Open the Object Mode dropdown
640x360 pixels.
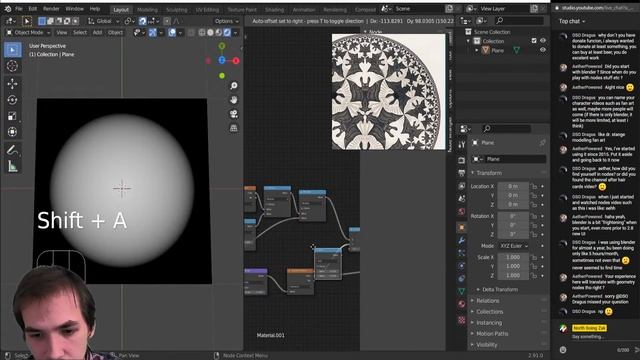(x=28, y=32)
